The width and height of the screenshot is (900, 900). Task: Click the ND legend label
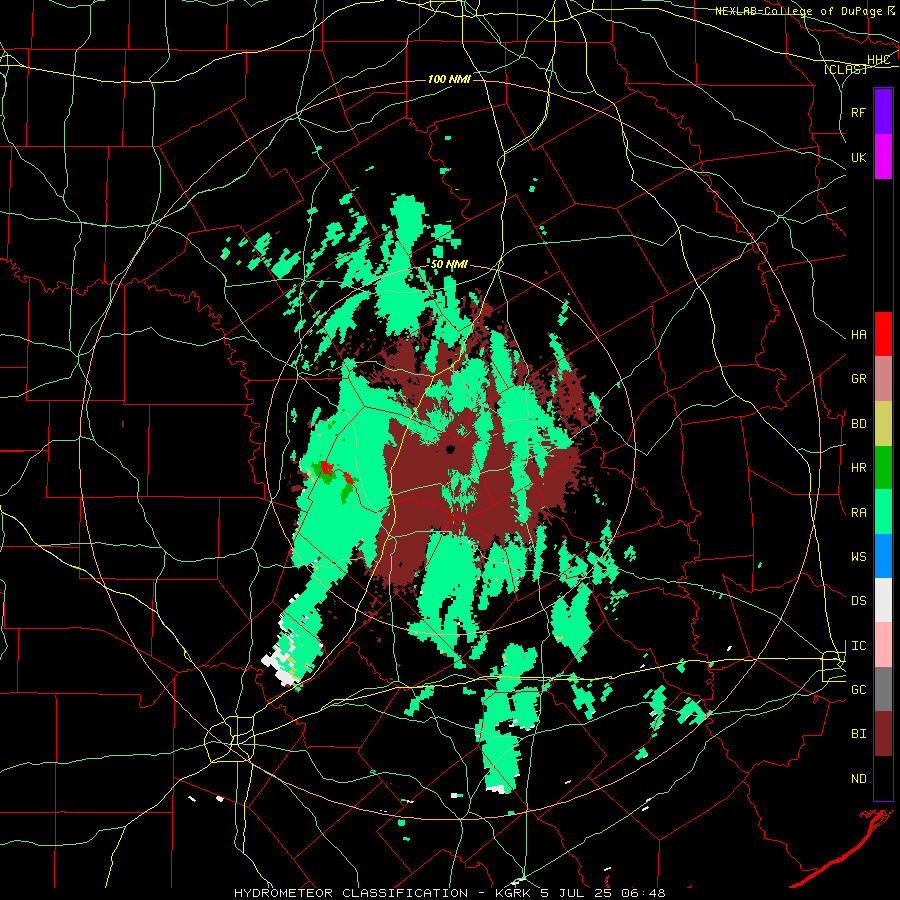(858, 778)
